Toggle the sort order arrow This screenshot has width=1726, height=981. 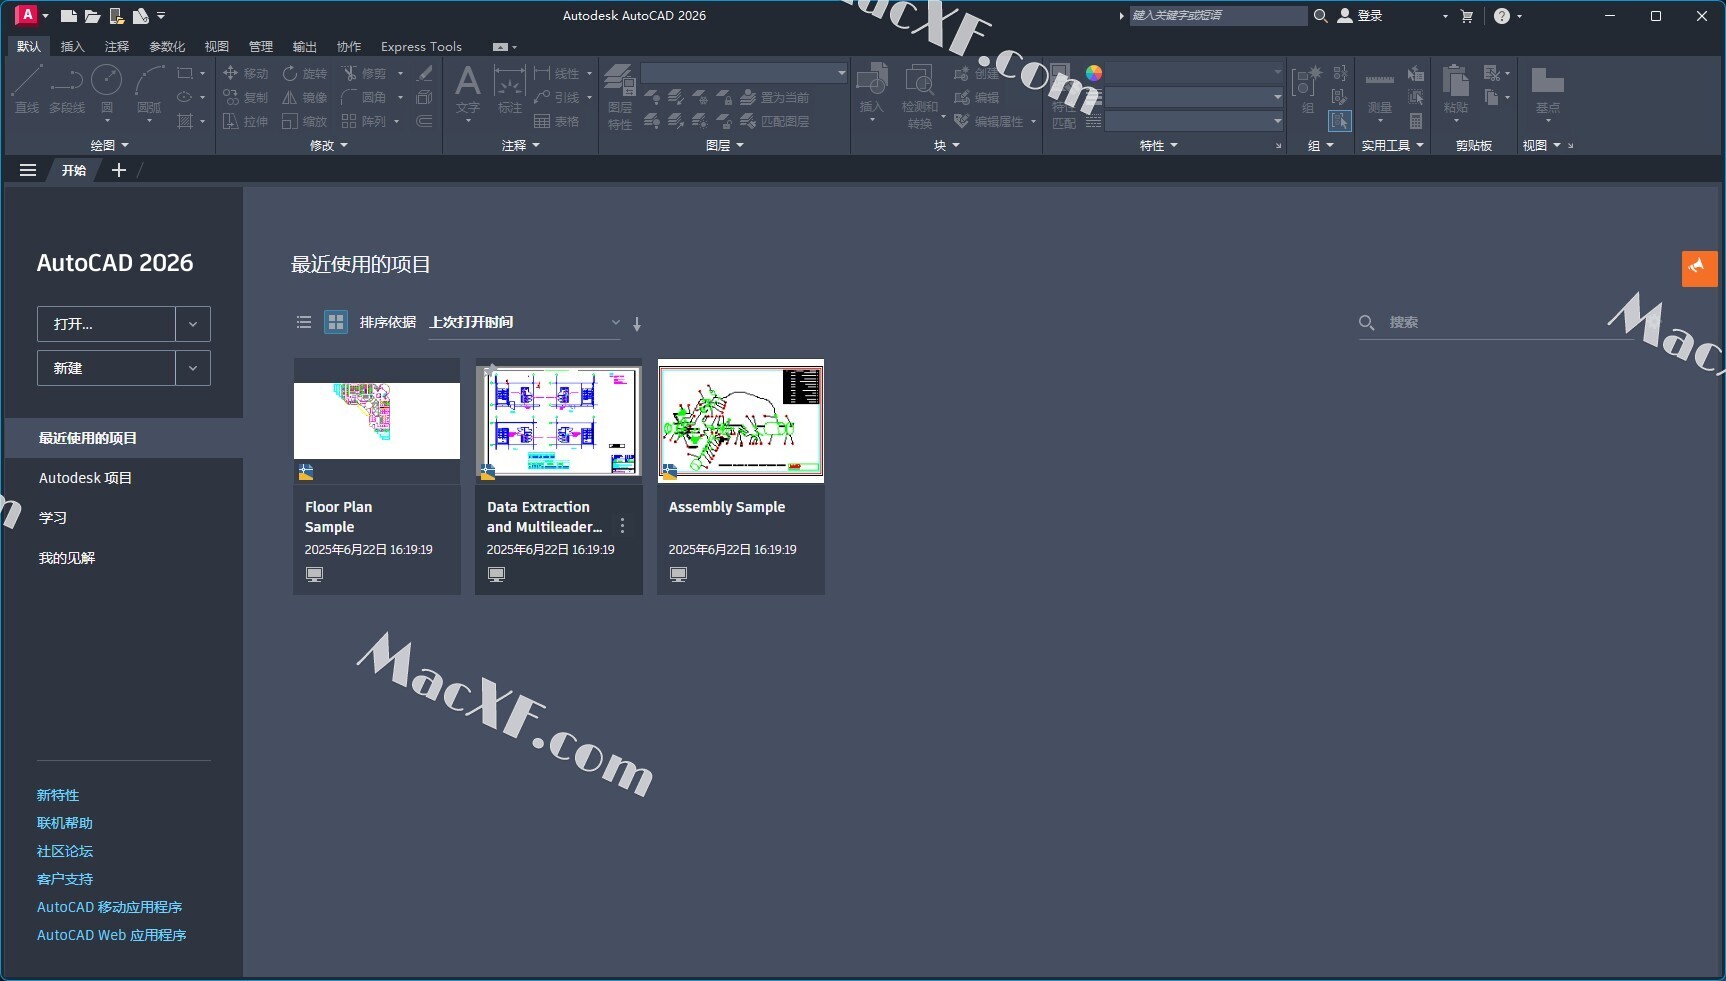click(637, 323)
